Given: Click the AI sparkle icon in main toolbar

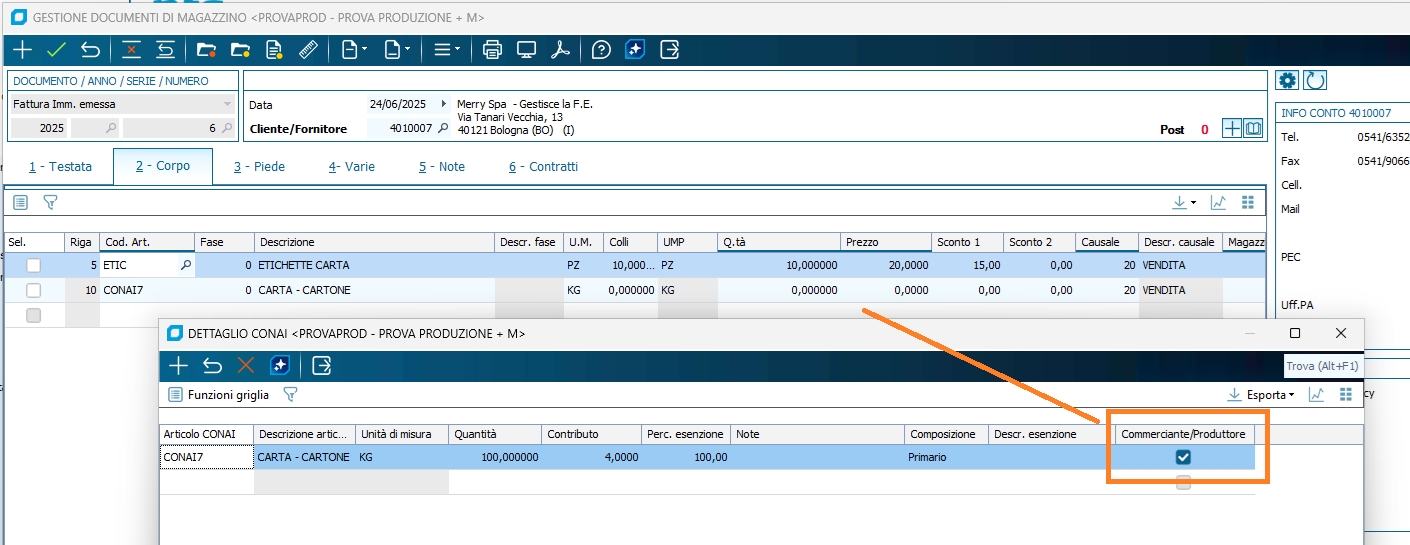Looking at the screenshot, I should click(x=634, y=49).
